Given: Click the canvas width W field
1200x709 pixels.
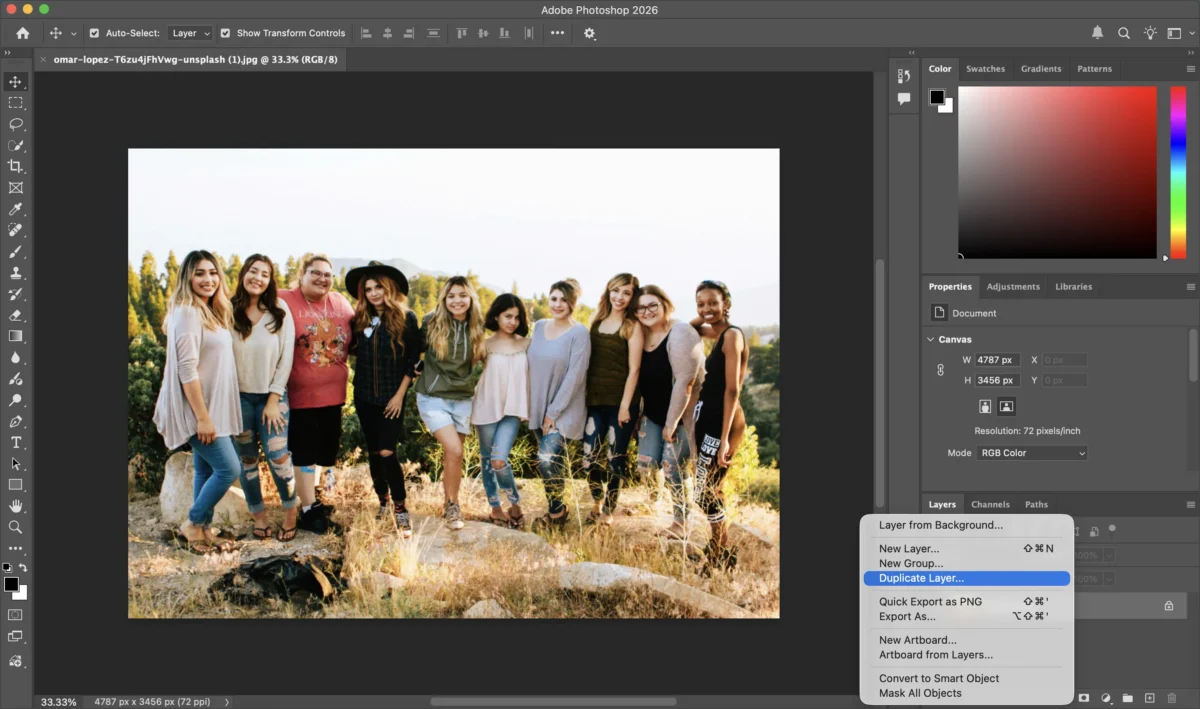Looking at the screenshot, I should [997, 360].
